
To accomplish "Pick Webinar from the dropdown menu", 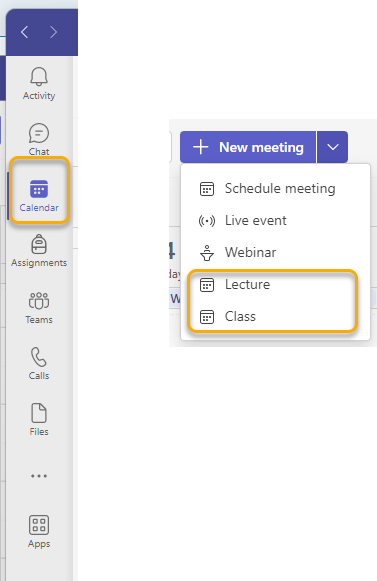I will pos(275,253).
